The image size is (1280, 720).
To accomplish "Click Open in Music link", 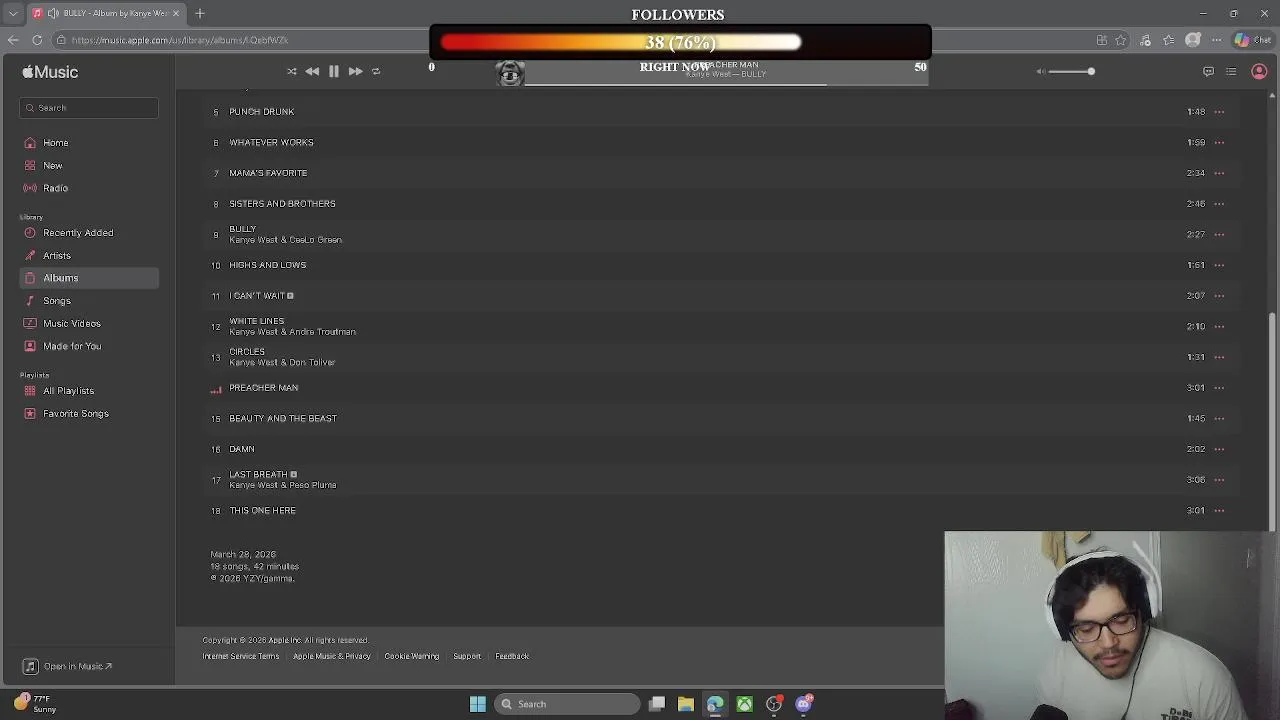I will (x=68, y=666).
